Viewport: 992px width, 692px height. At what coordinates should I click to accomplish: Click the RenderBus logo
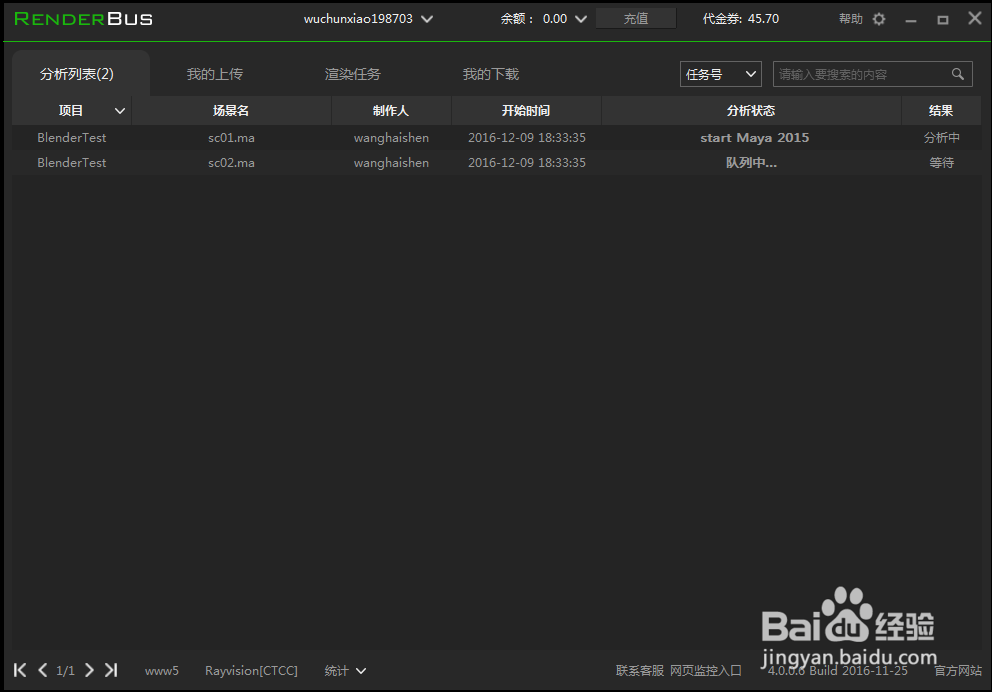(x=84, y=19)
